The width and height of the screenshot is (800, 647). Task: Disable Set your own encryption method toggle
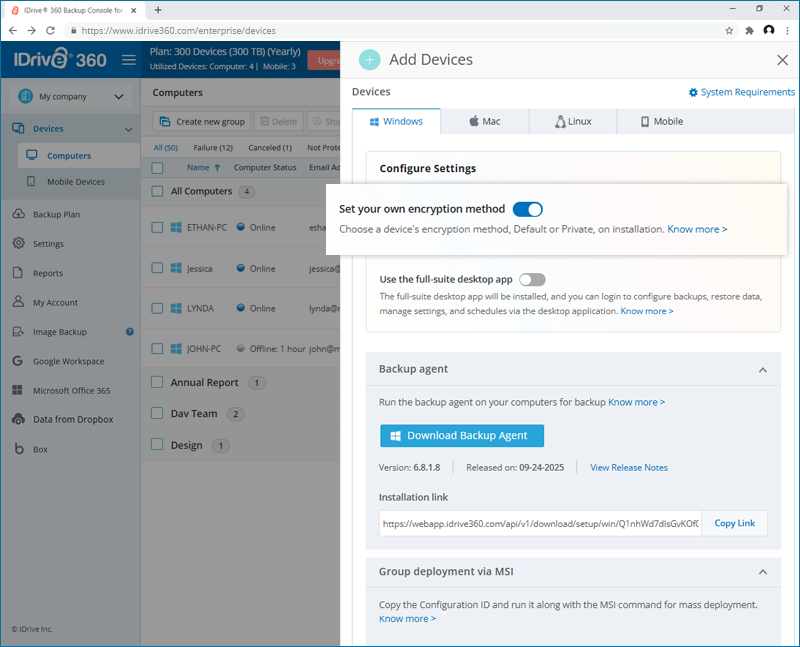point(528,209)
